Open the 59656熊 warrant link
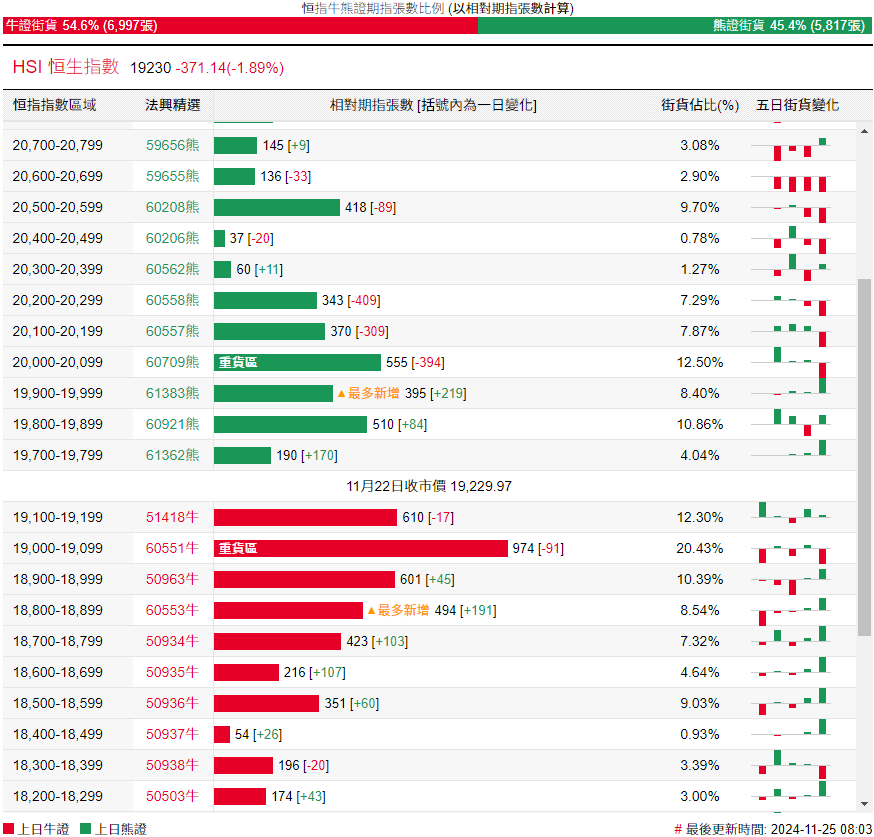Image resolution: width=874 pixels, height=837 pixels. tap(172, 145)
